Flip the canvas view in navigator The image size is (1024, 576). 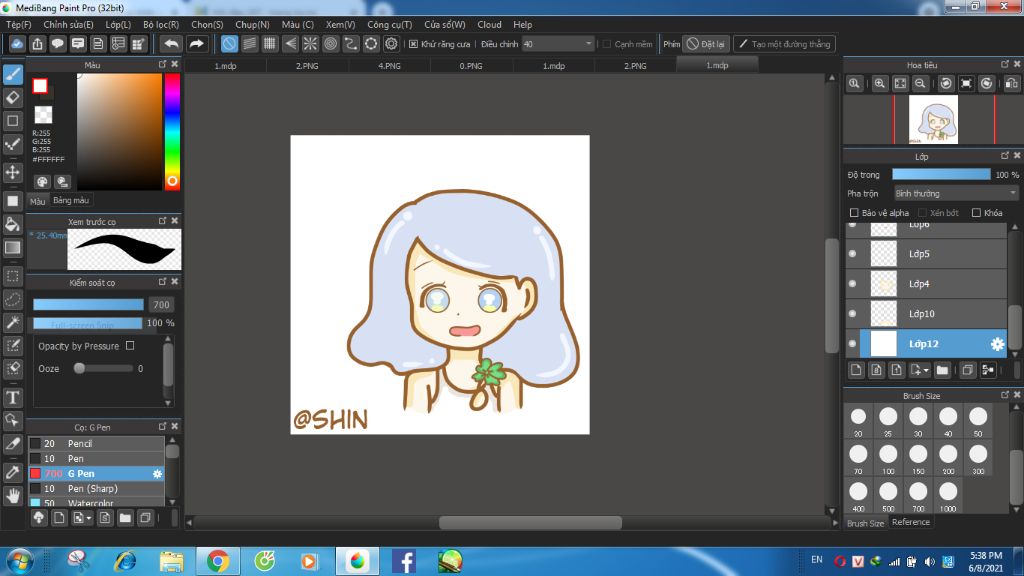click(1012, 84)
